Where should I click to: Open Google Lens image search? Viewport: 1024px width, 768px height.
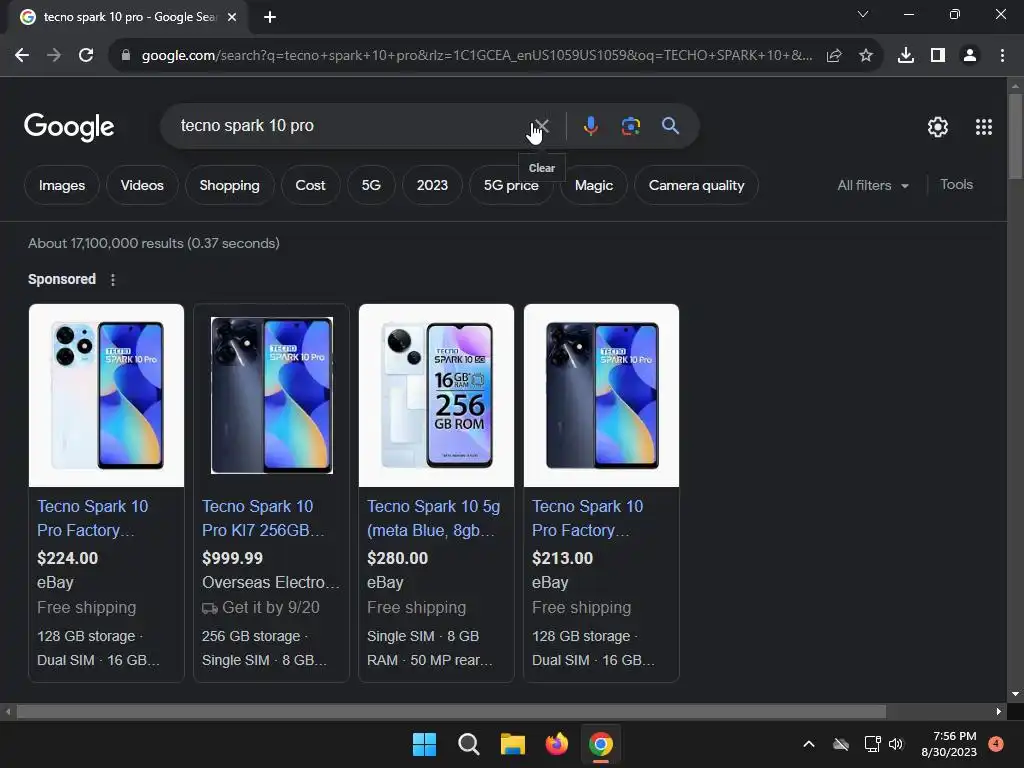click(630, 125)
